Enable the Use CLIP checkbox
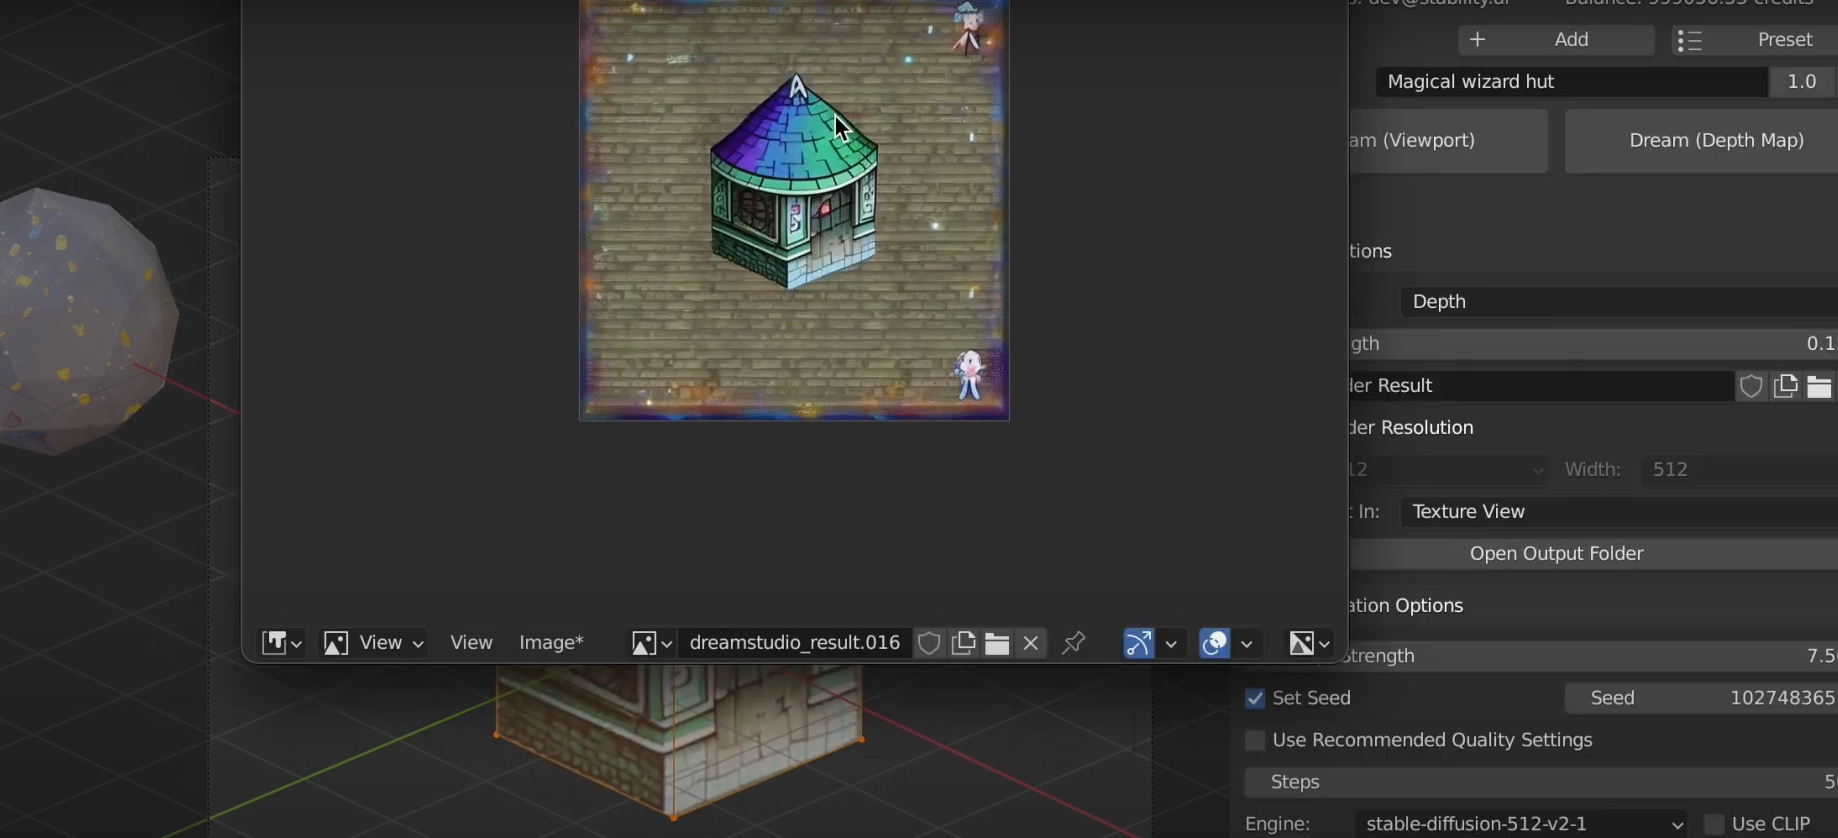 click(x=1714, y=824)
